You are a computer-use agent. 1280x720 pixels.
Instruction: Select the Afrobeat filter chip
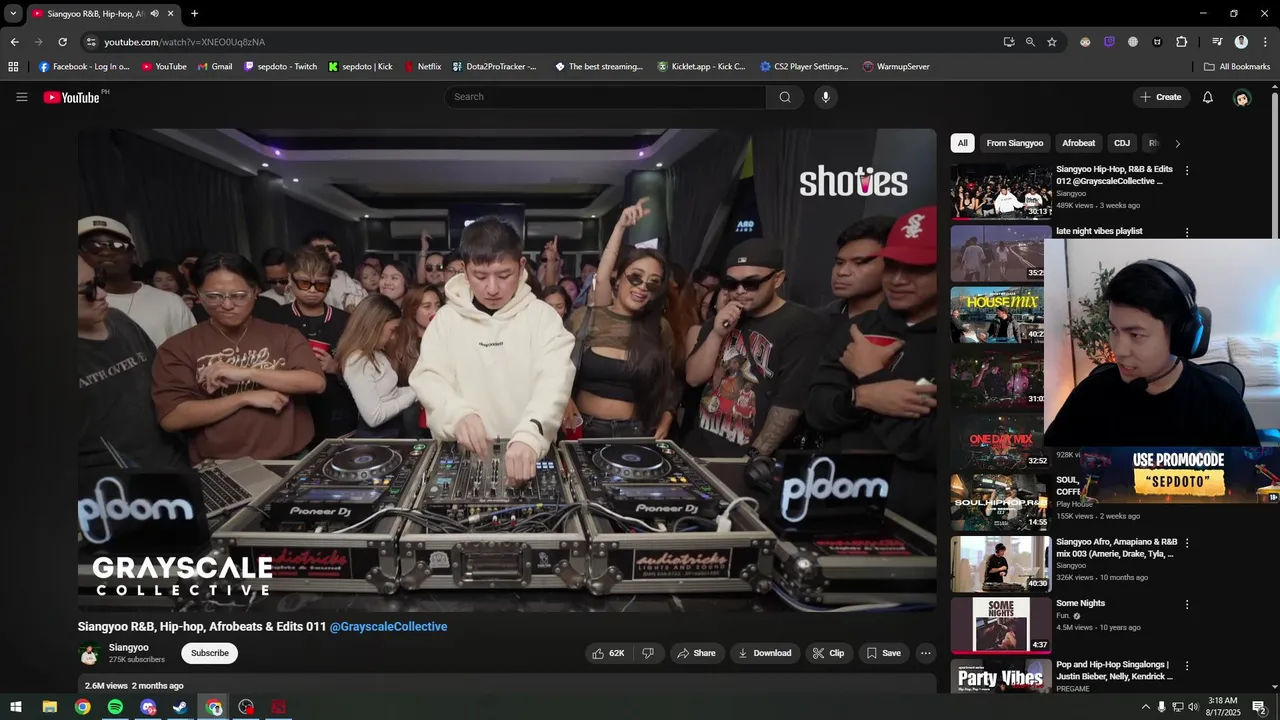click(1079, 143)
